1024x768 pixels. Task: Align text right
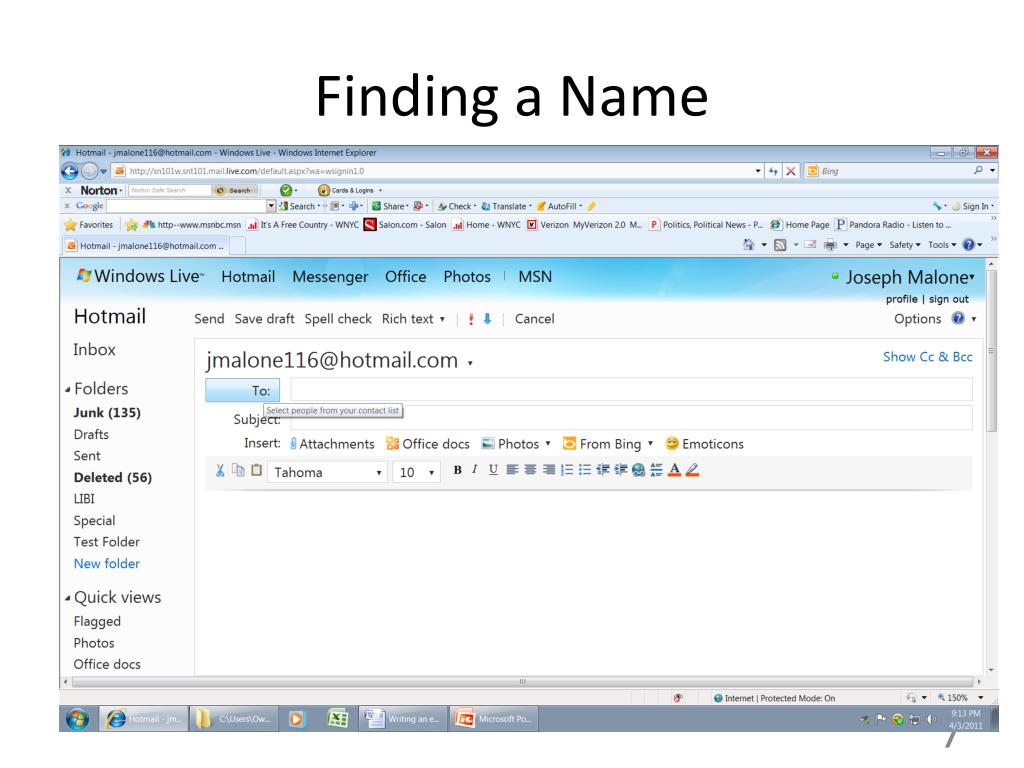coord(549,470)
